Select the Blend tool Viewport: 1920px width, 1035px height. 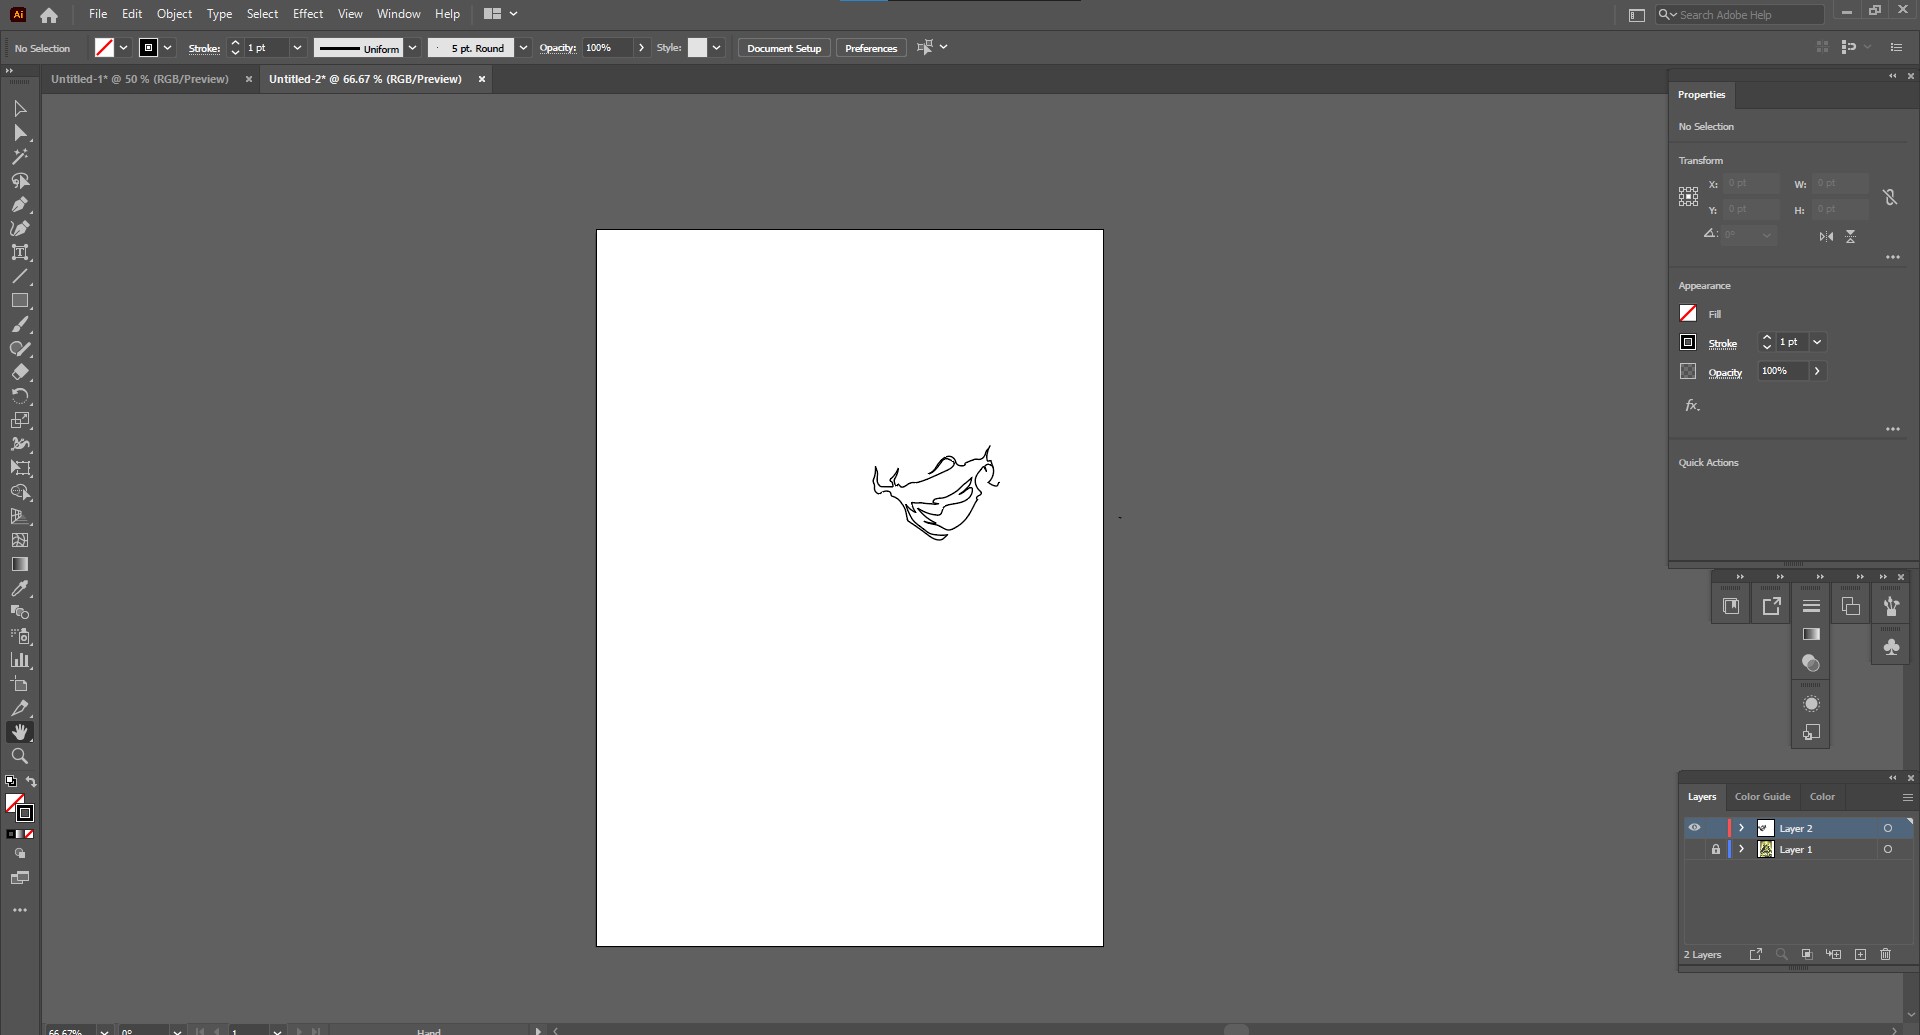(x=20, y=613)
